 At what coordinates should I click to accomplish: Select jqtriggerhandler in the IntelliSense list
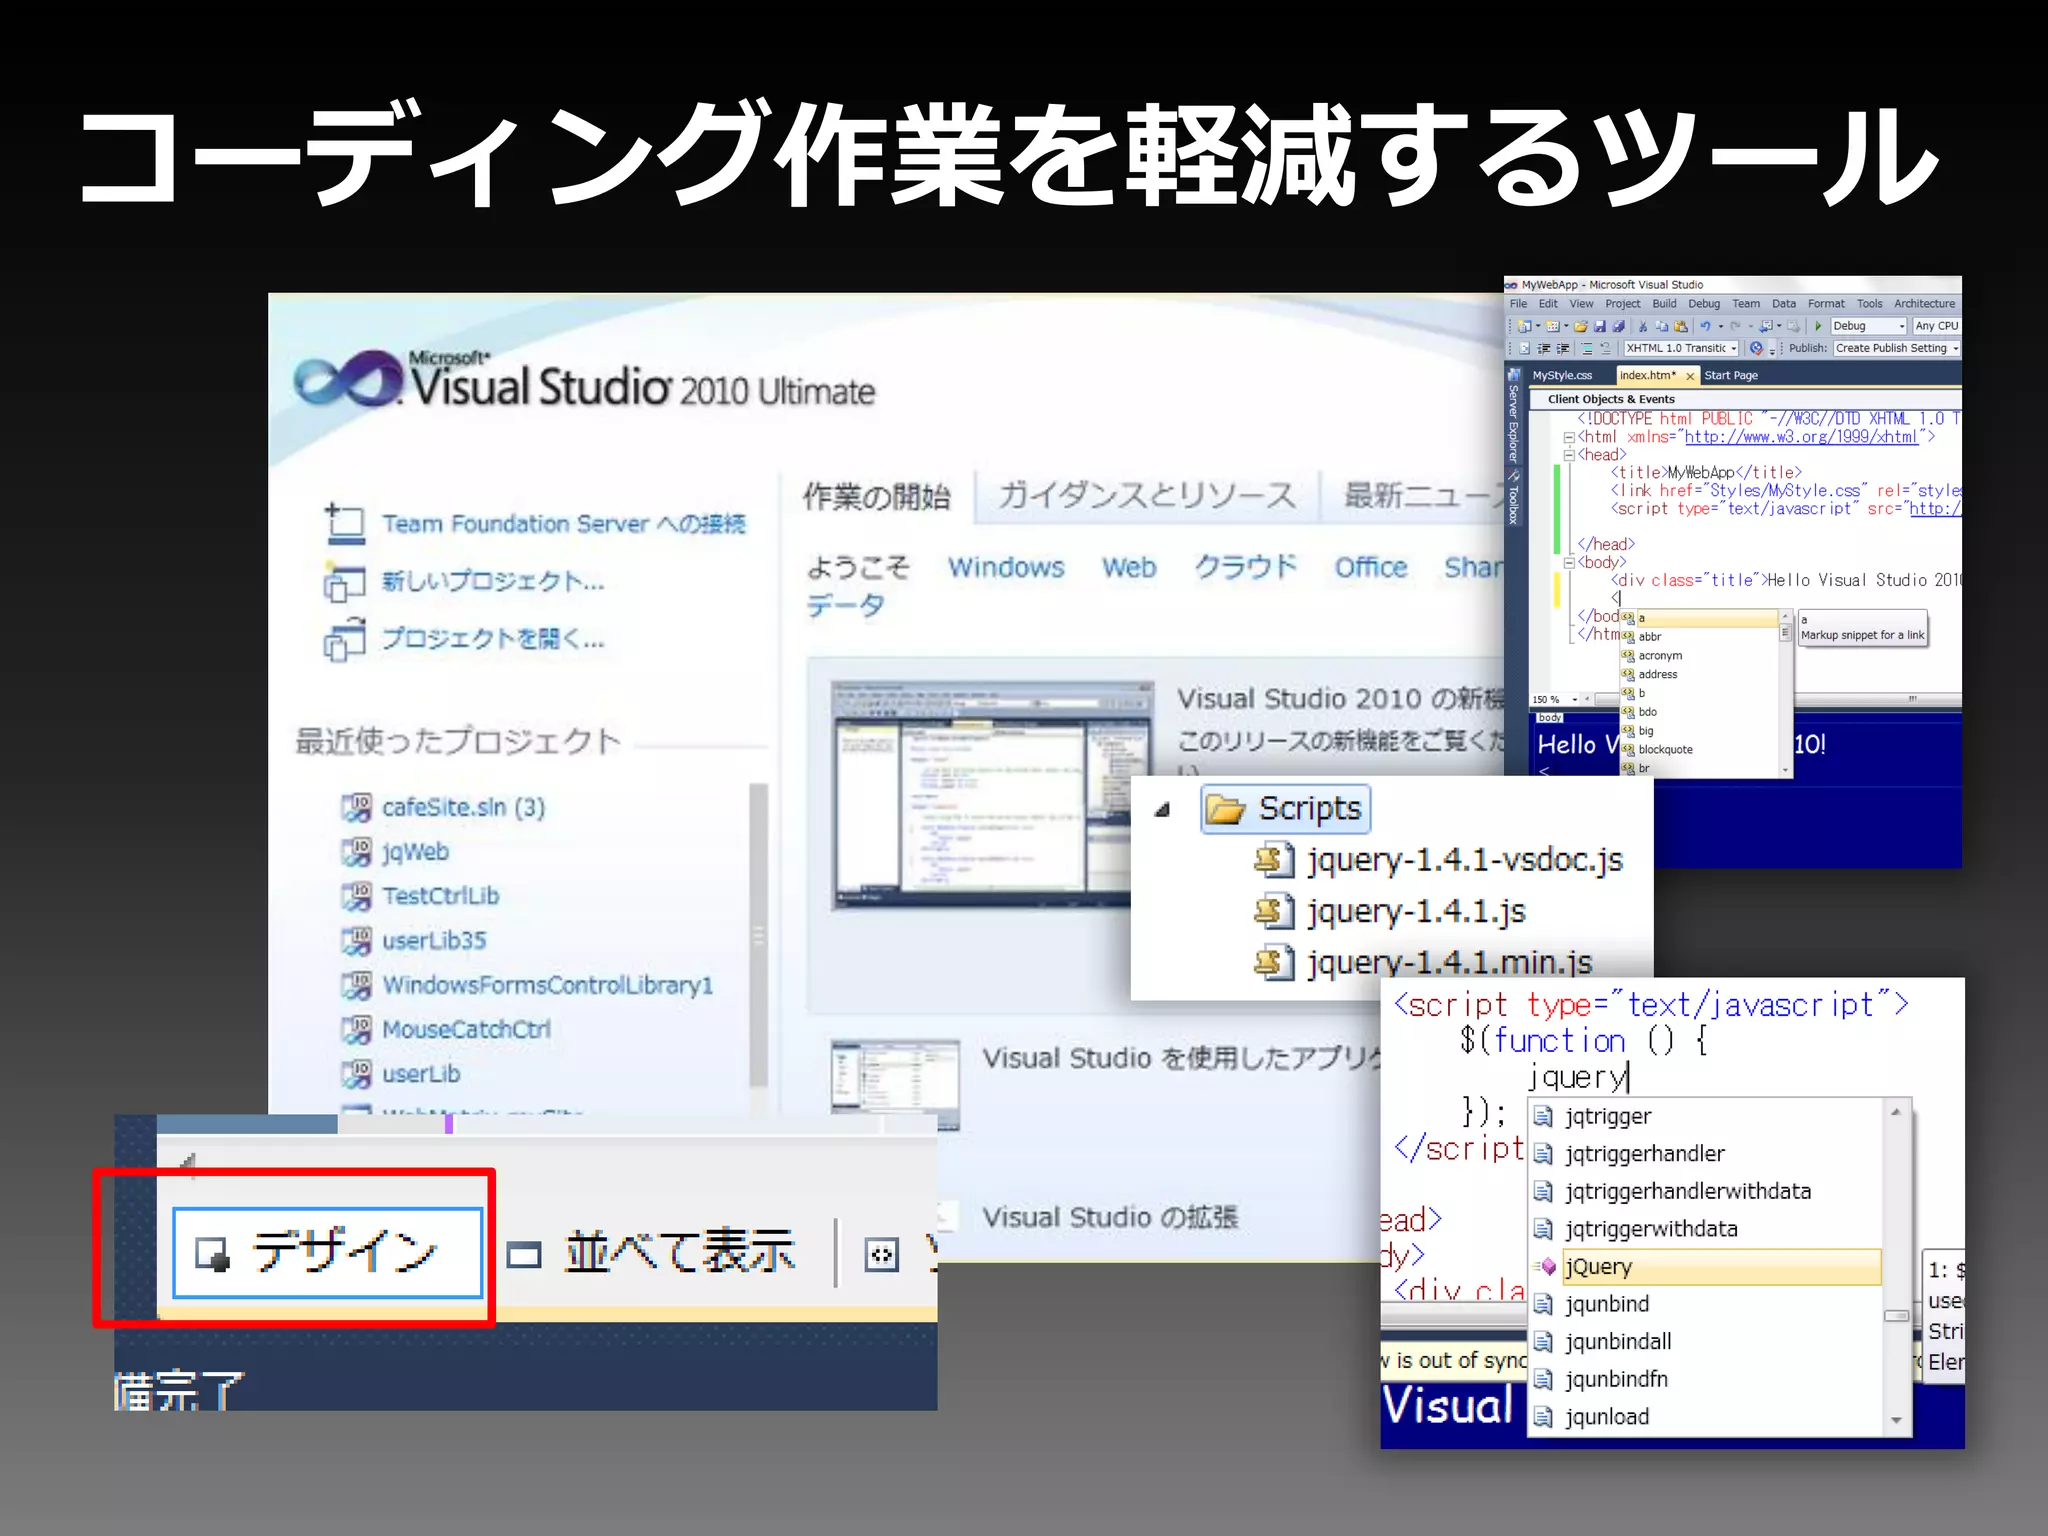pyautogui.click(x=1644, y=1154)
